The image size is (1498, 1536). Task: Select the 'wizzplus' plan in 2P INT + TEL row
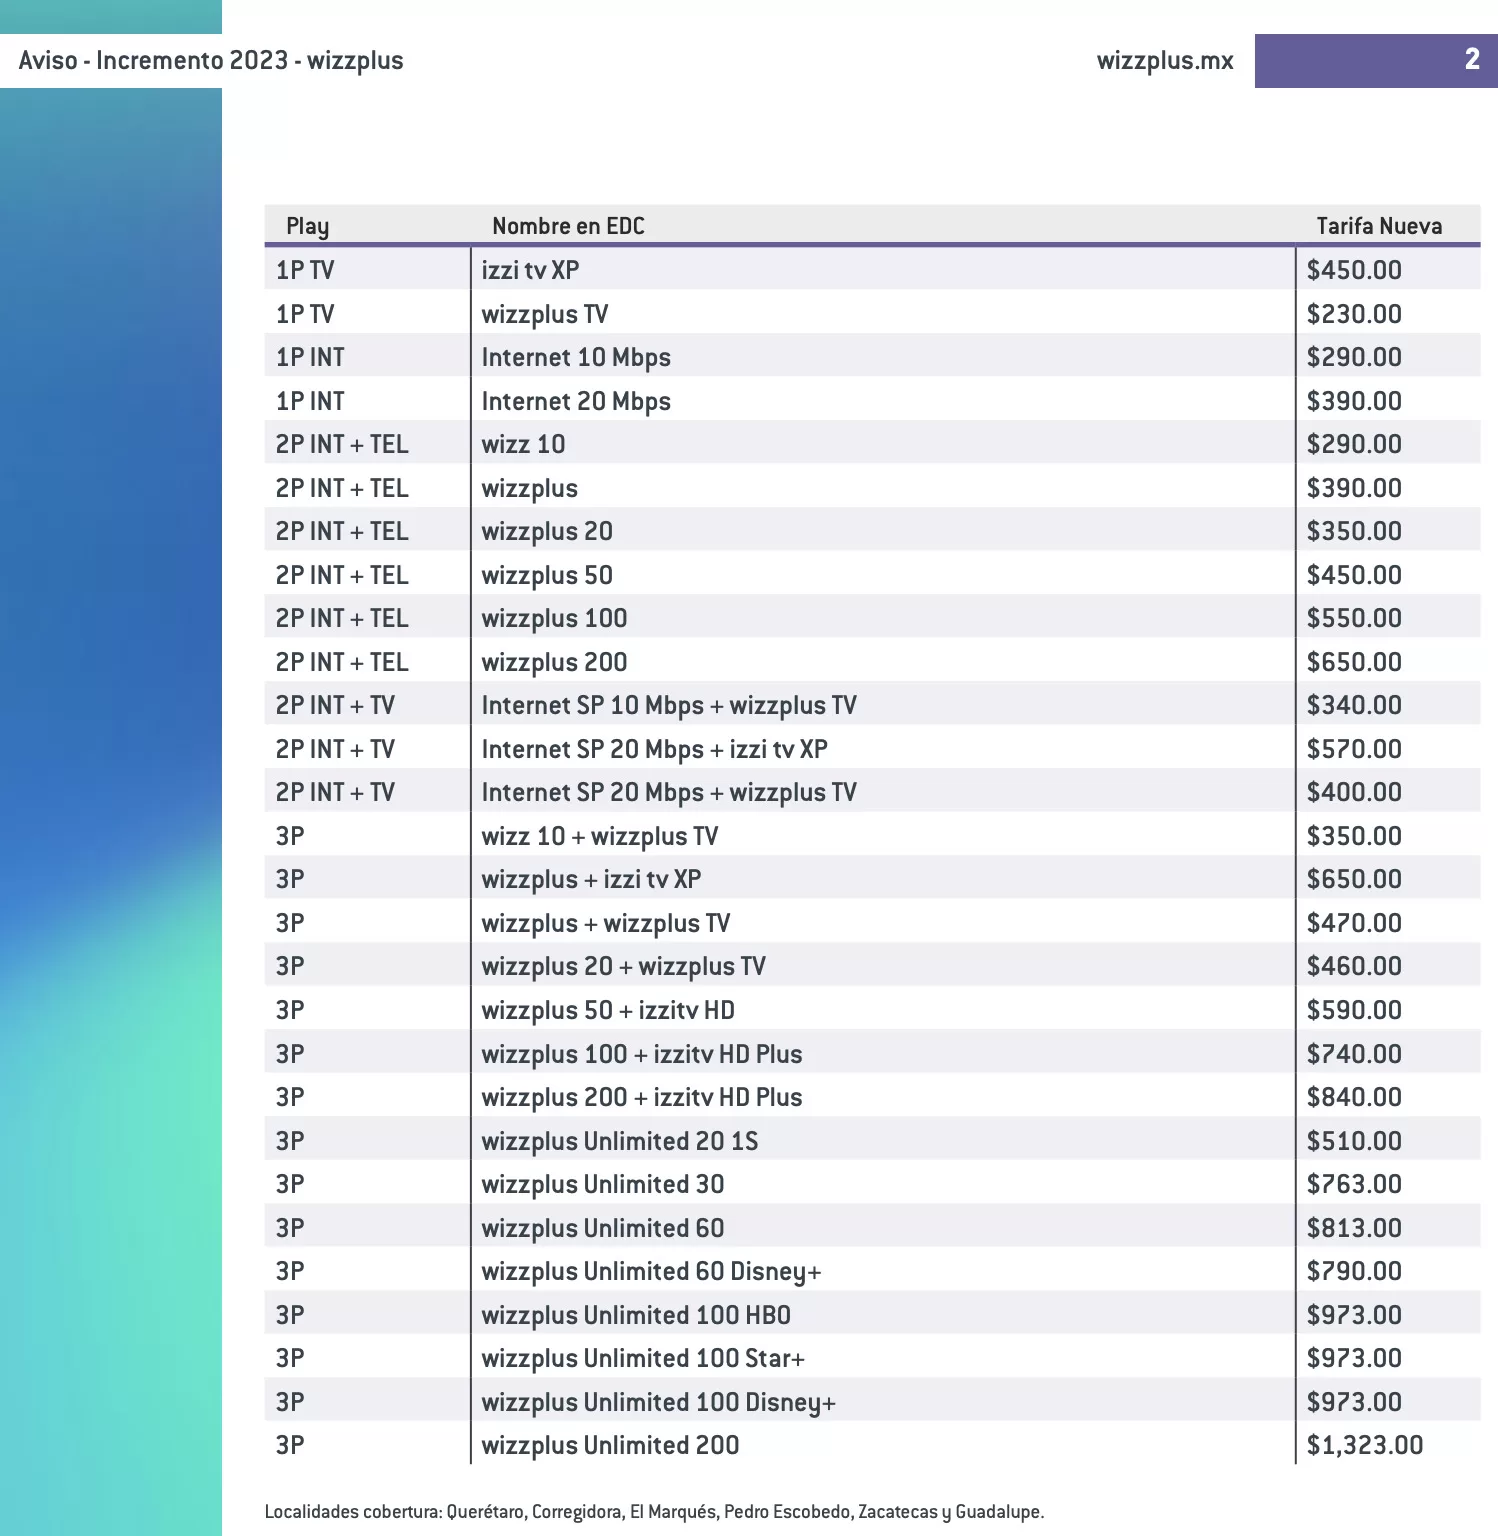pos(530,488)
